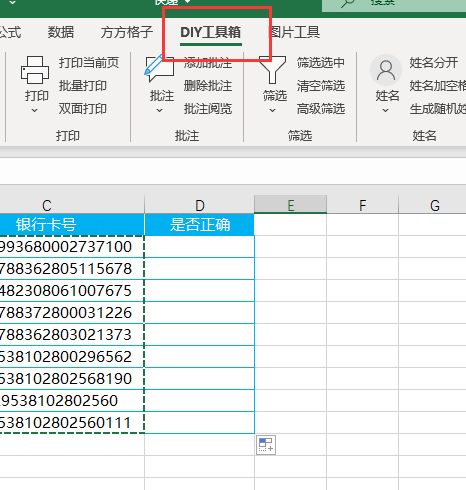Select cell ending 805115678

click(72, 269)
